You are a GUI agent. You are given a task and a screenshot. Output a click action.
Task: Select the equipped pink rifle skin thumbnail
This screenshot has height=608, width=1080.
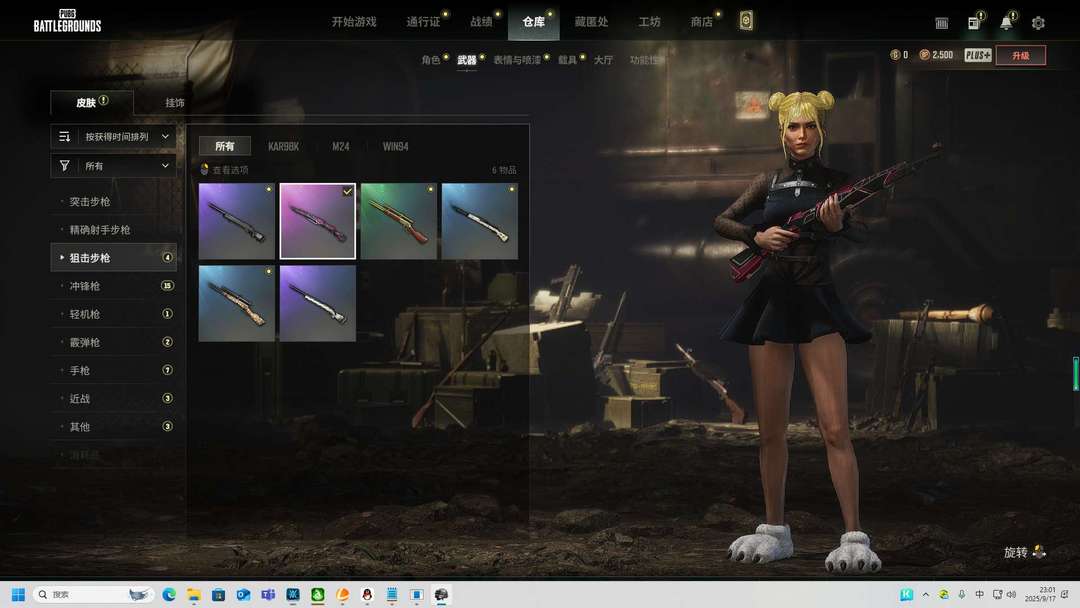coord(318,221)
